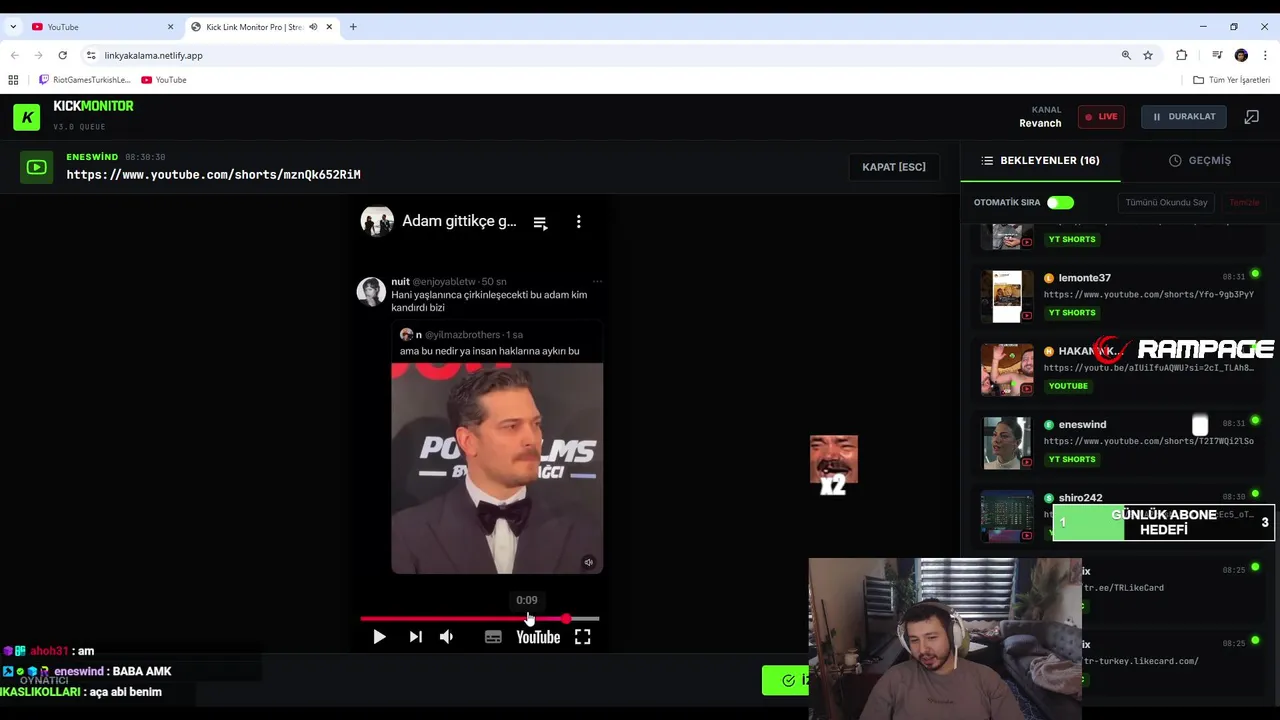Screen dimensions: 1280x720
Task: Click the mute icon on the video image
Action: tap(589, 563)
